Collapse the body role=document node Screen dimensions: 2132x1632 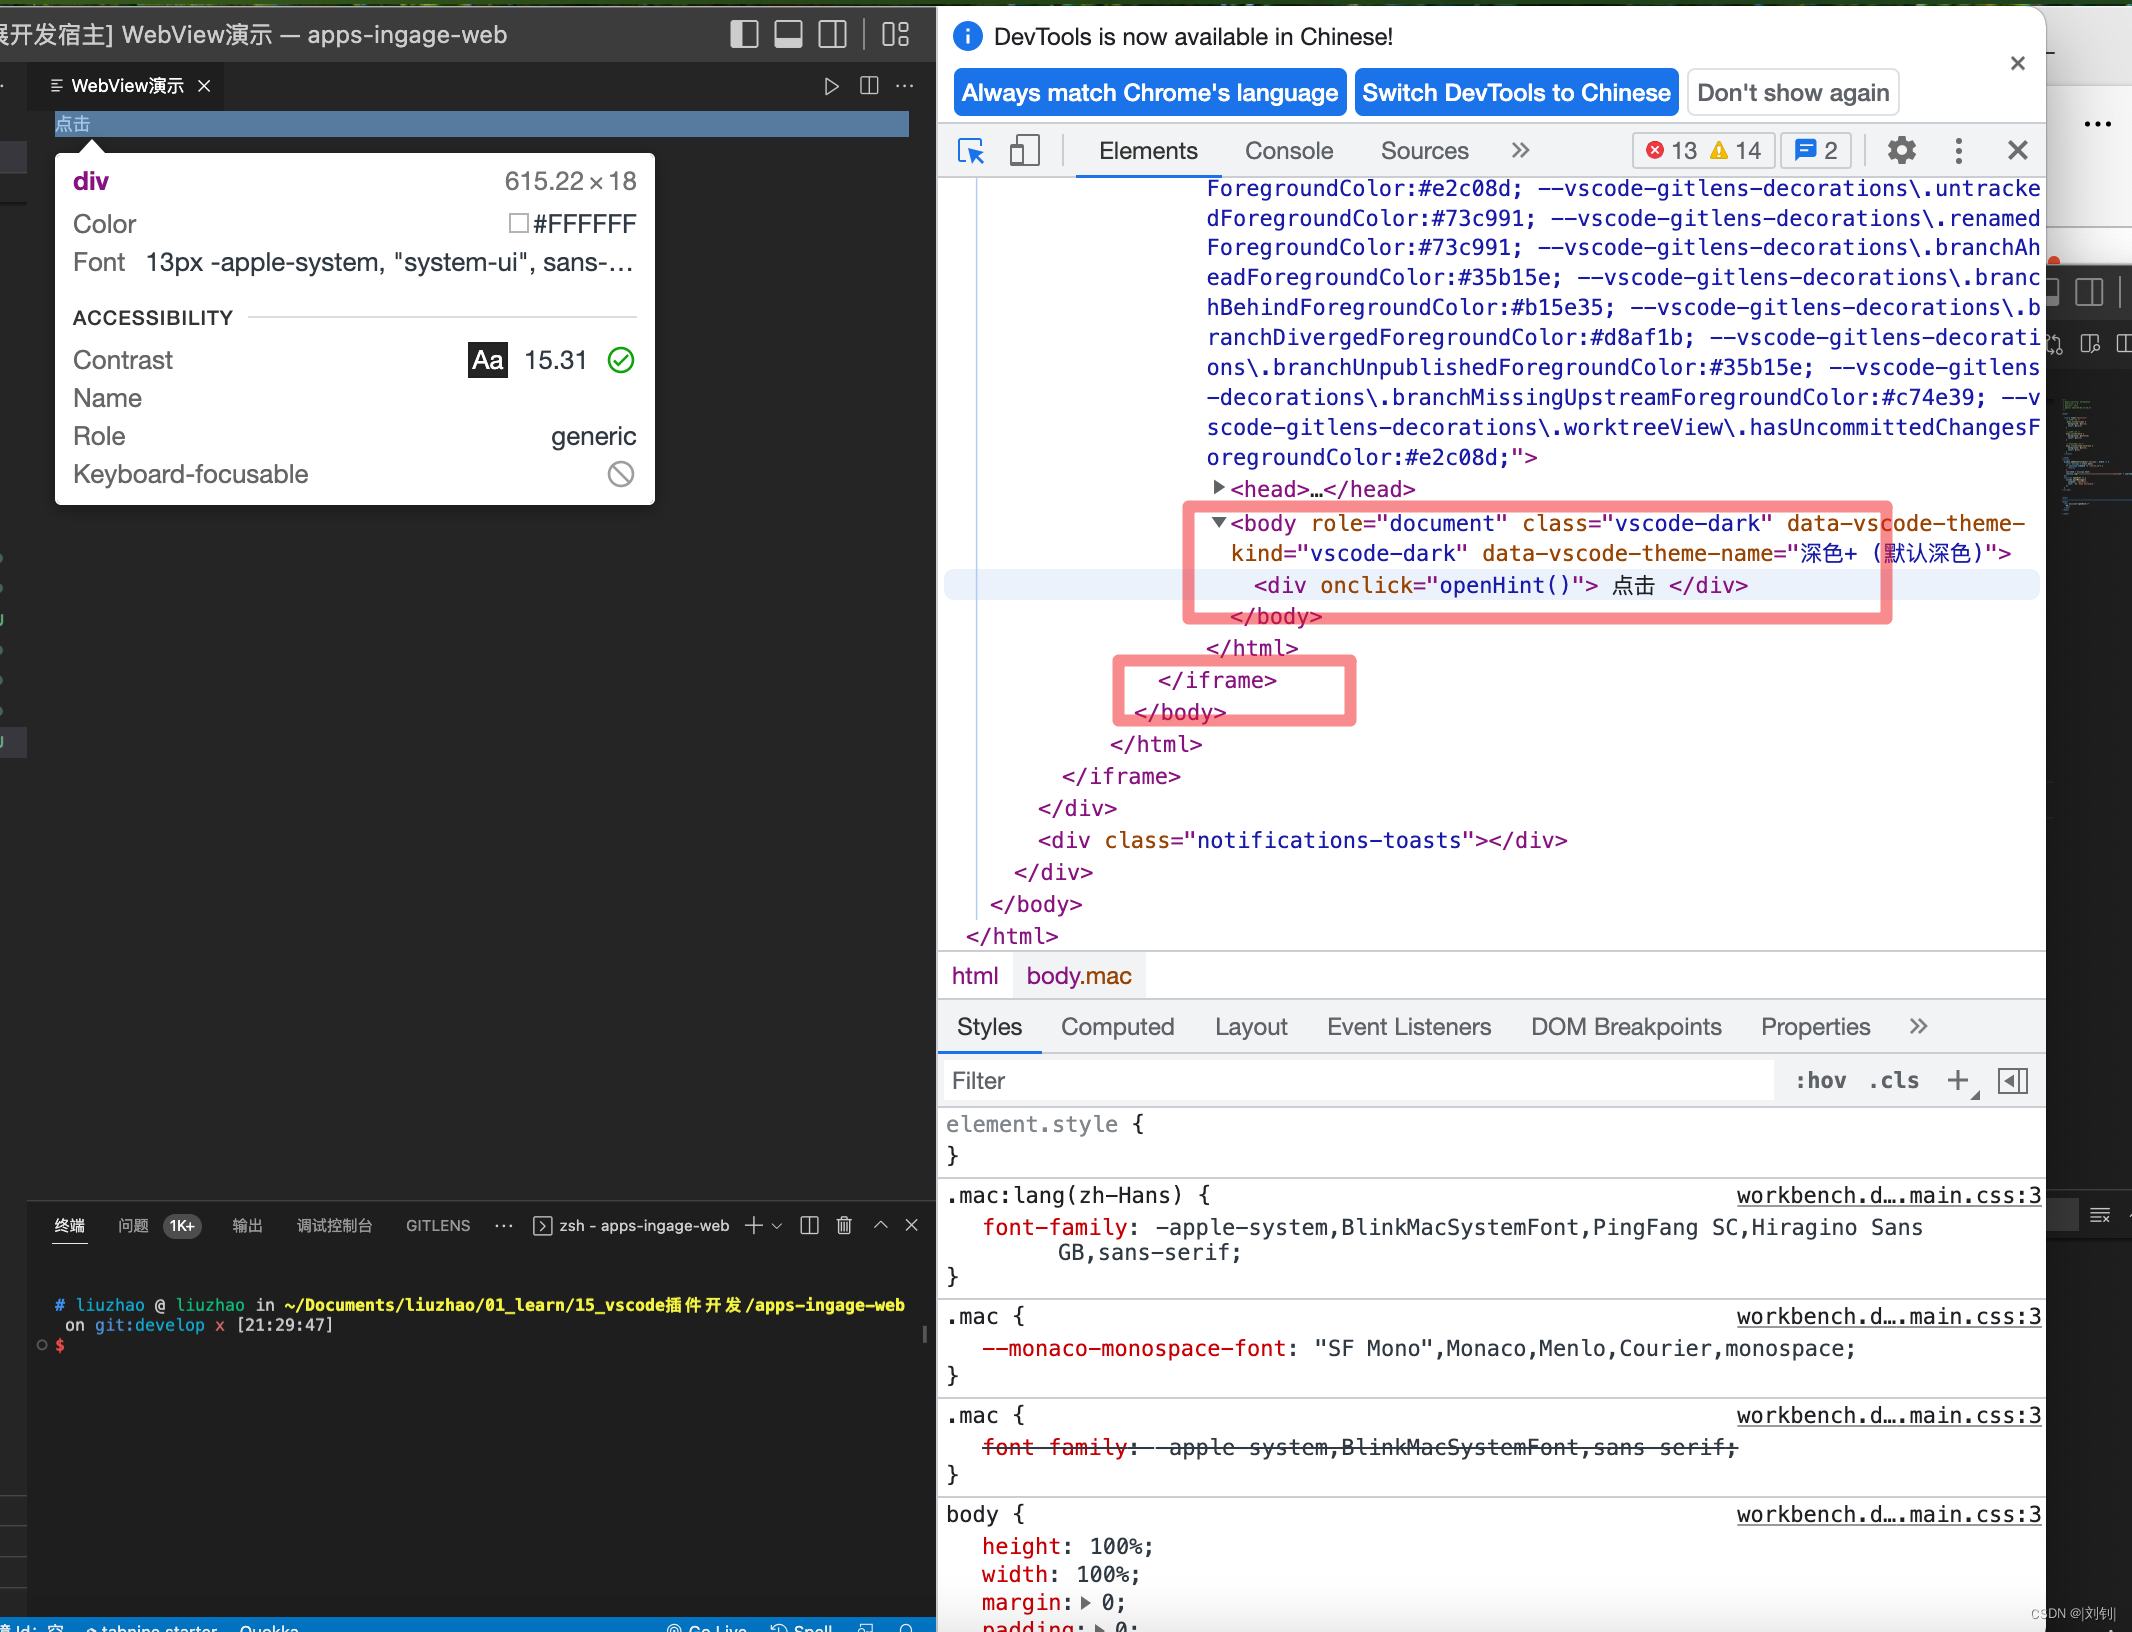[x=1218, y=522]
